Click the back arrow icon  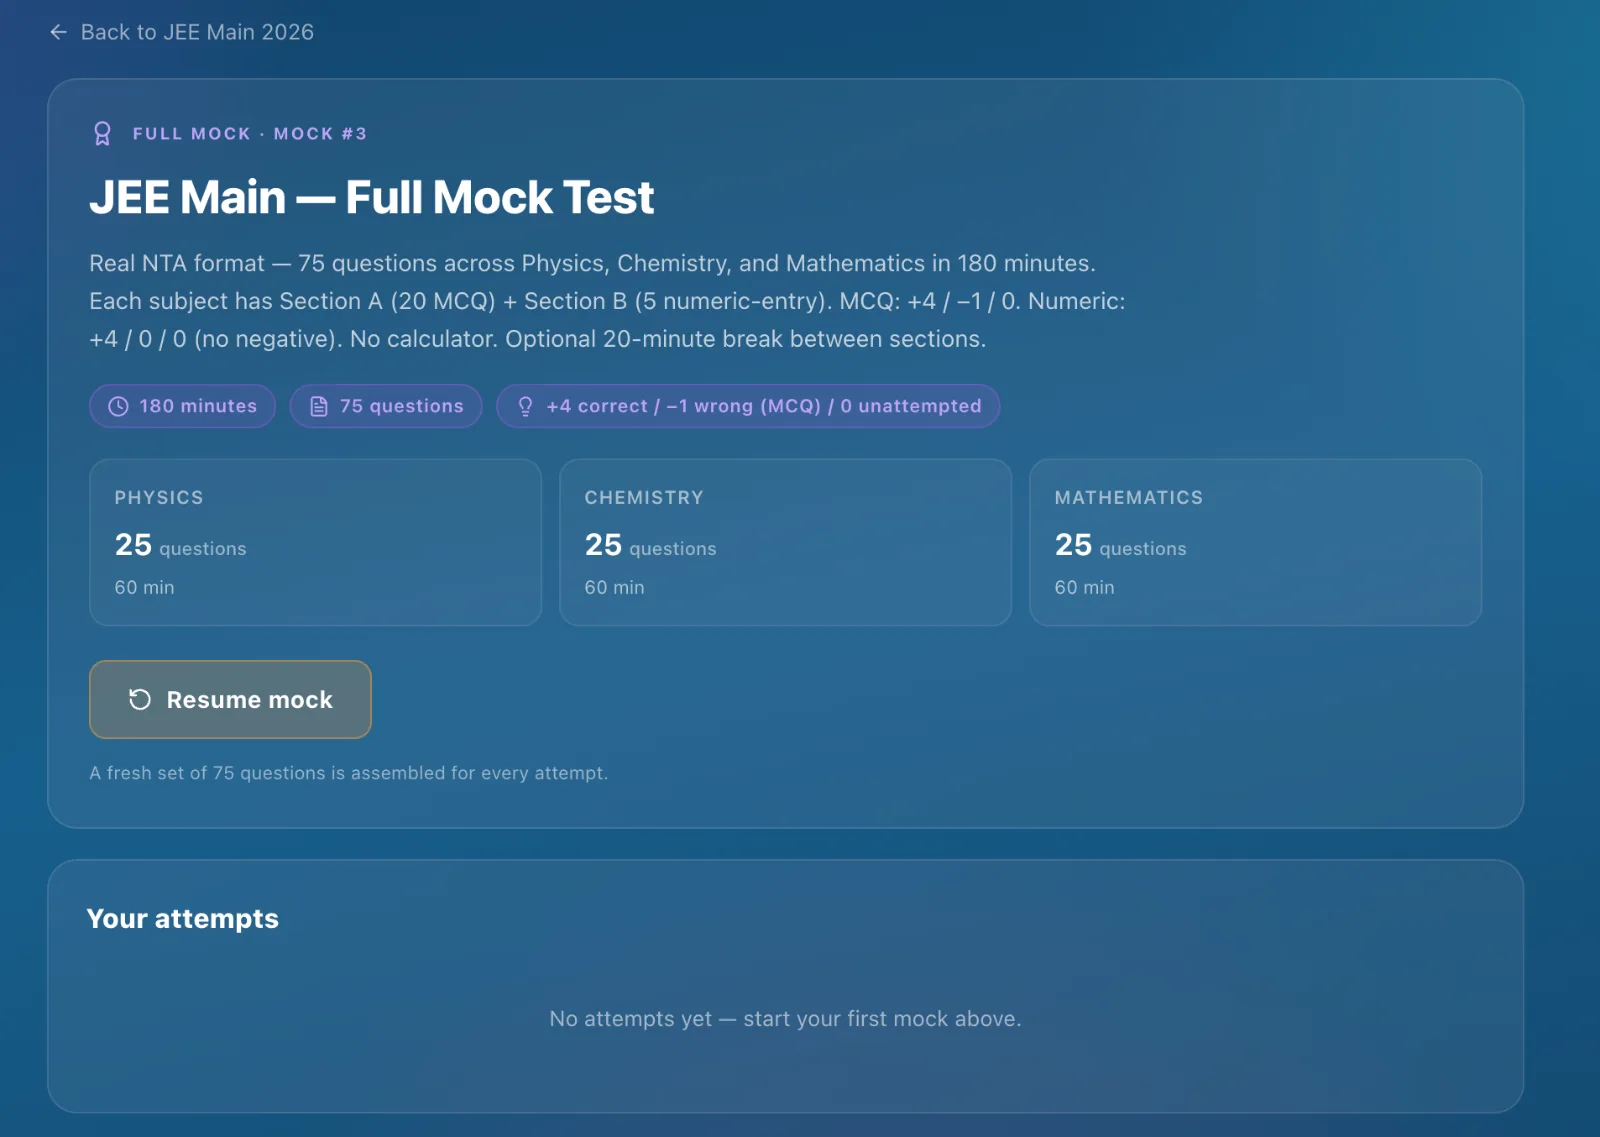point(58,32)
